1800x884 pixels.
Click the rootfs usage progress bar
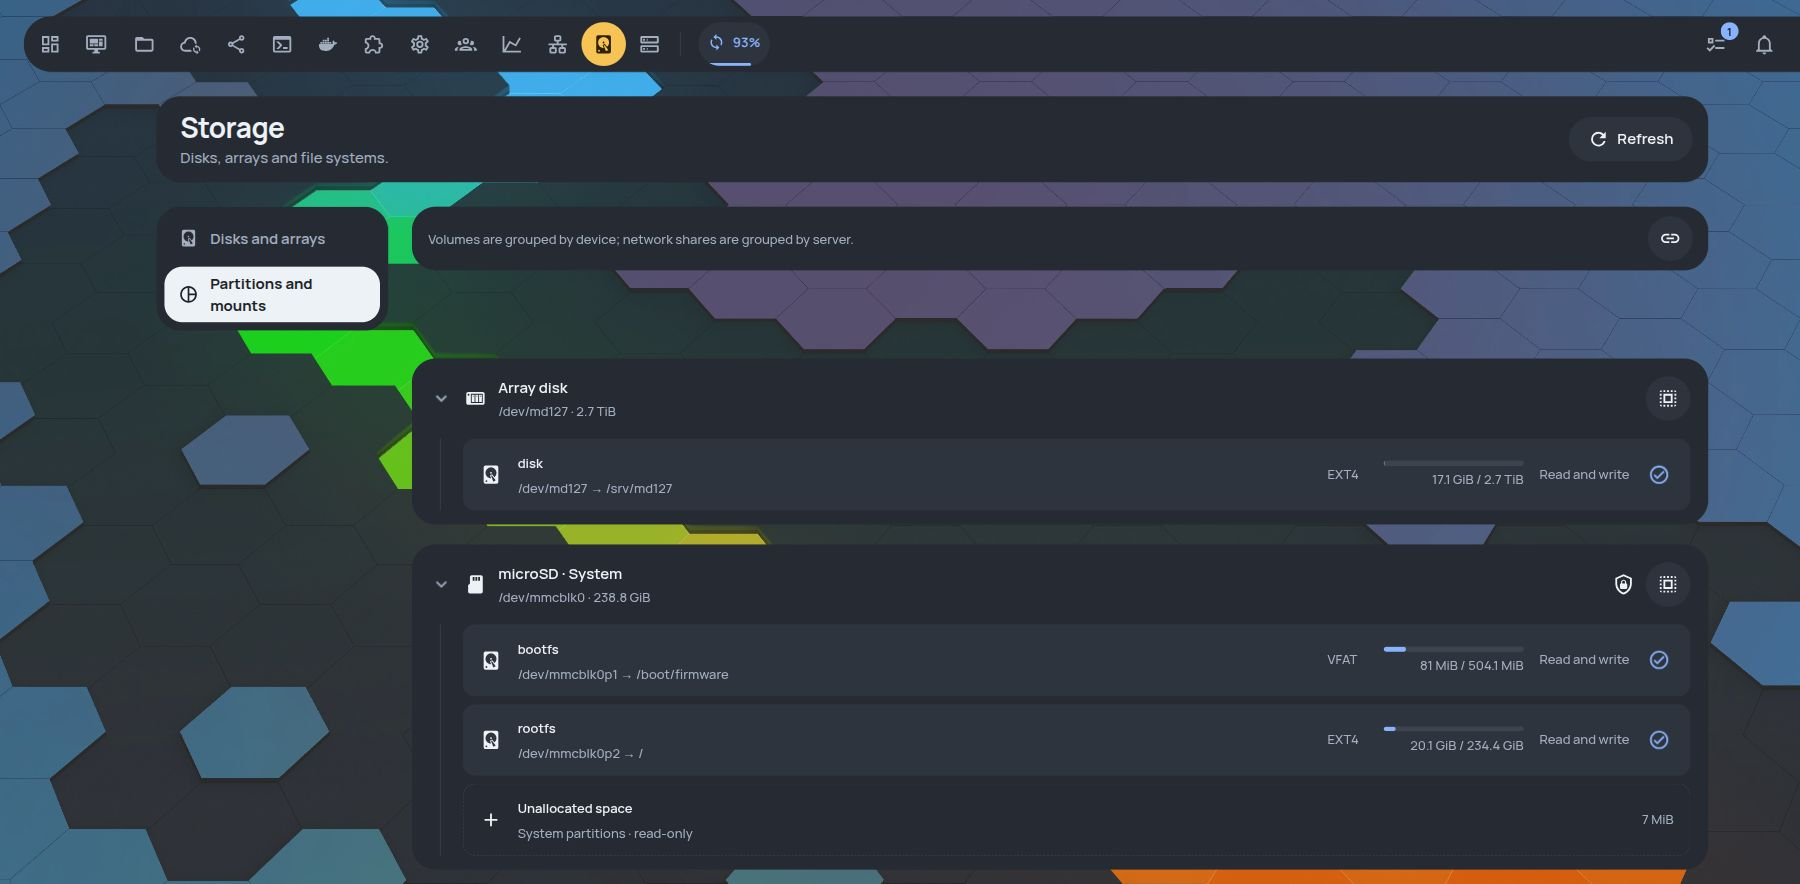[x=1453, y=729]
